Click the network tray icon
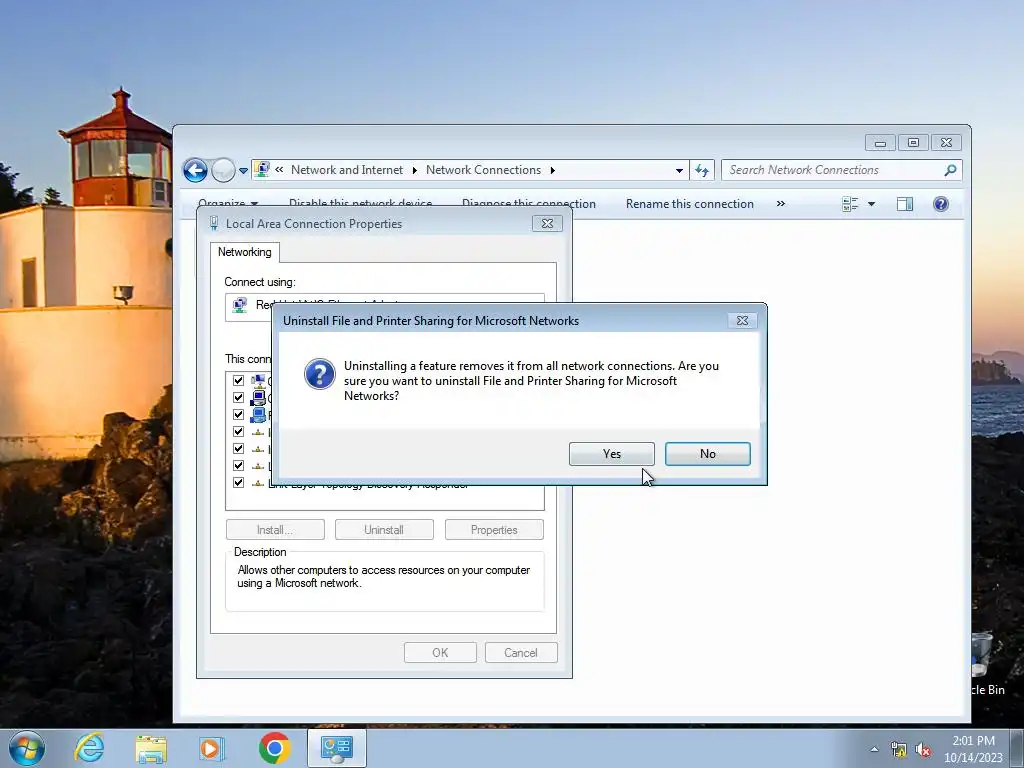The image size is (1024, 768). click(899, 750)
